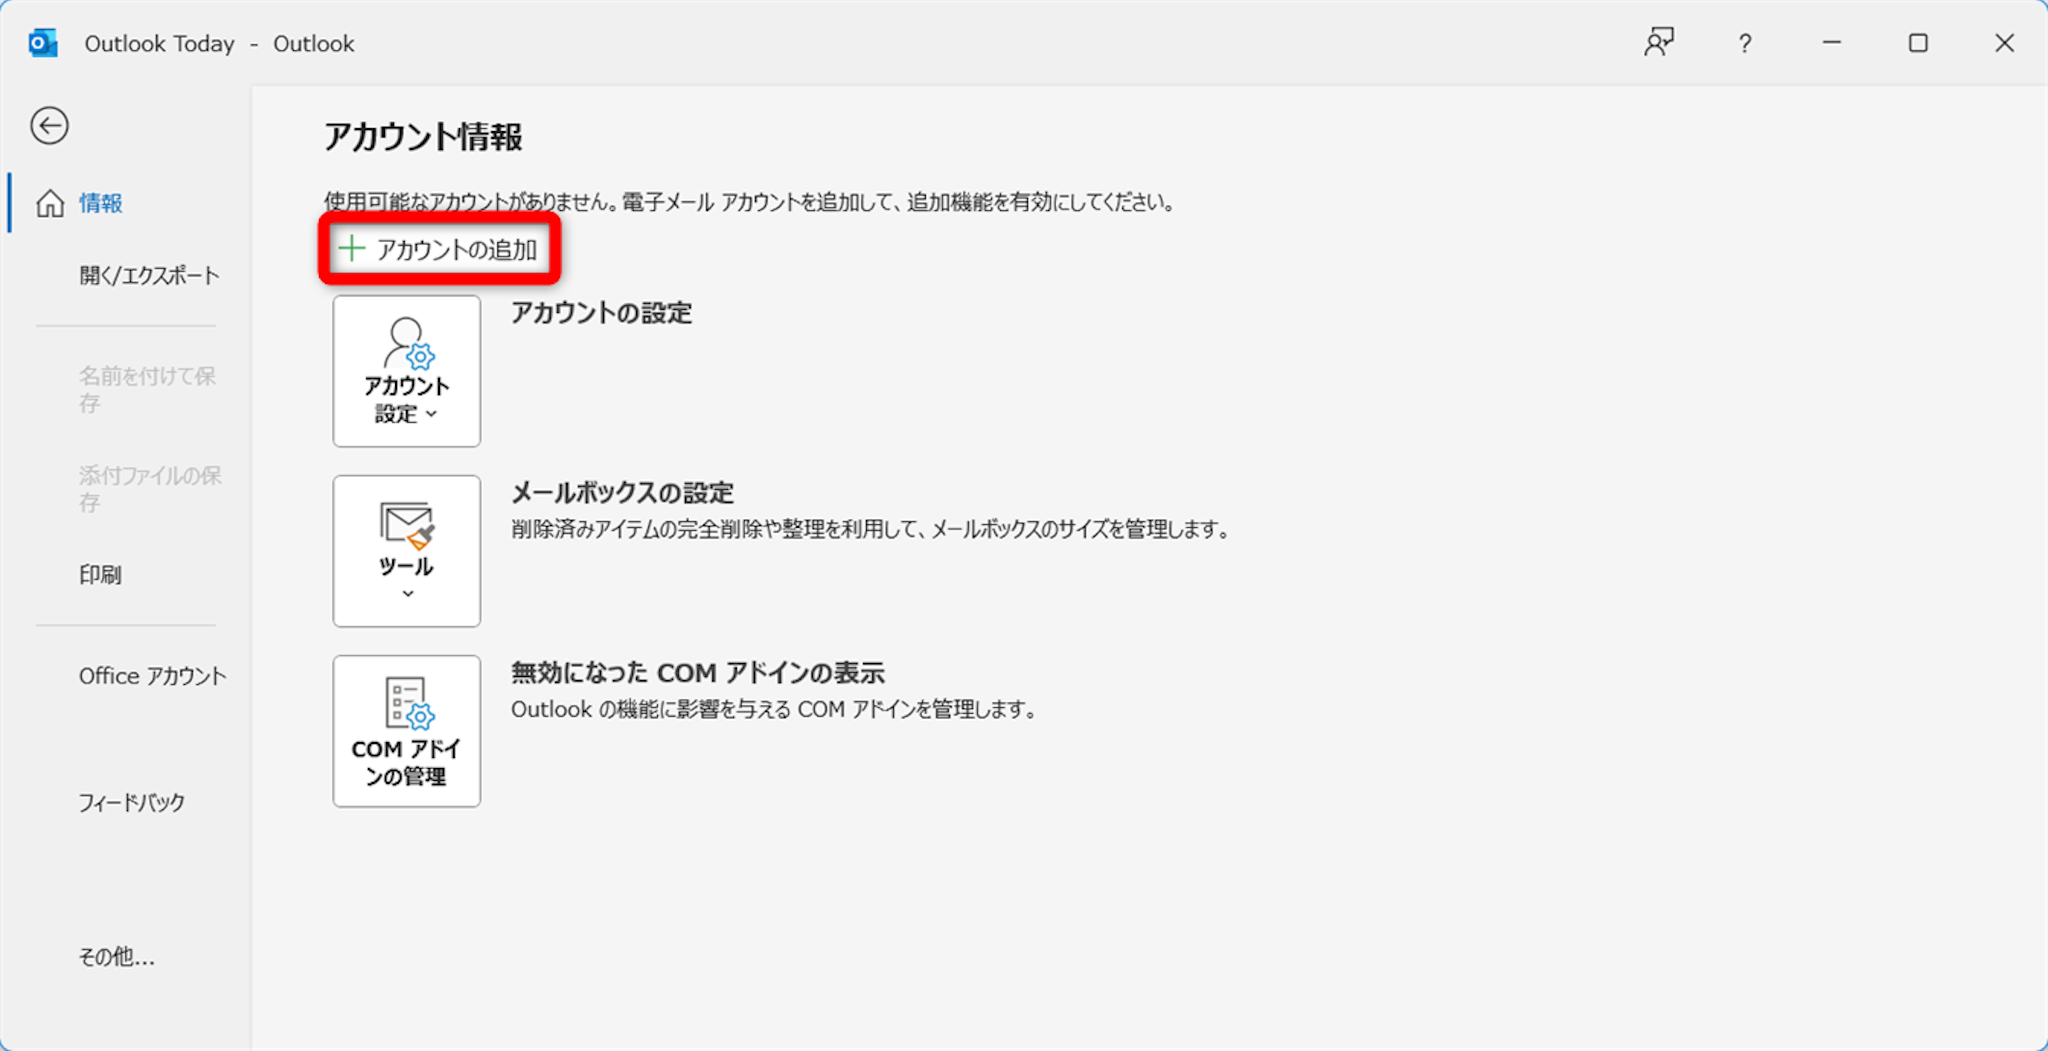
Task: Click the mailbox cleanup envelope icon
Action: [407, 525]
